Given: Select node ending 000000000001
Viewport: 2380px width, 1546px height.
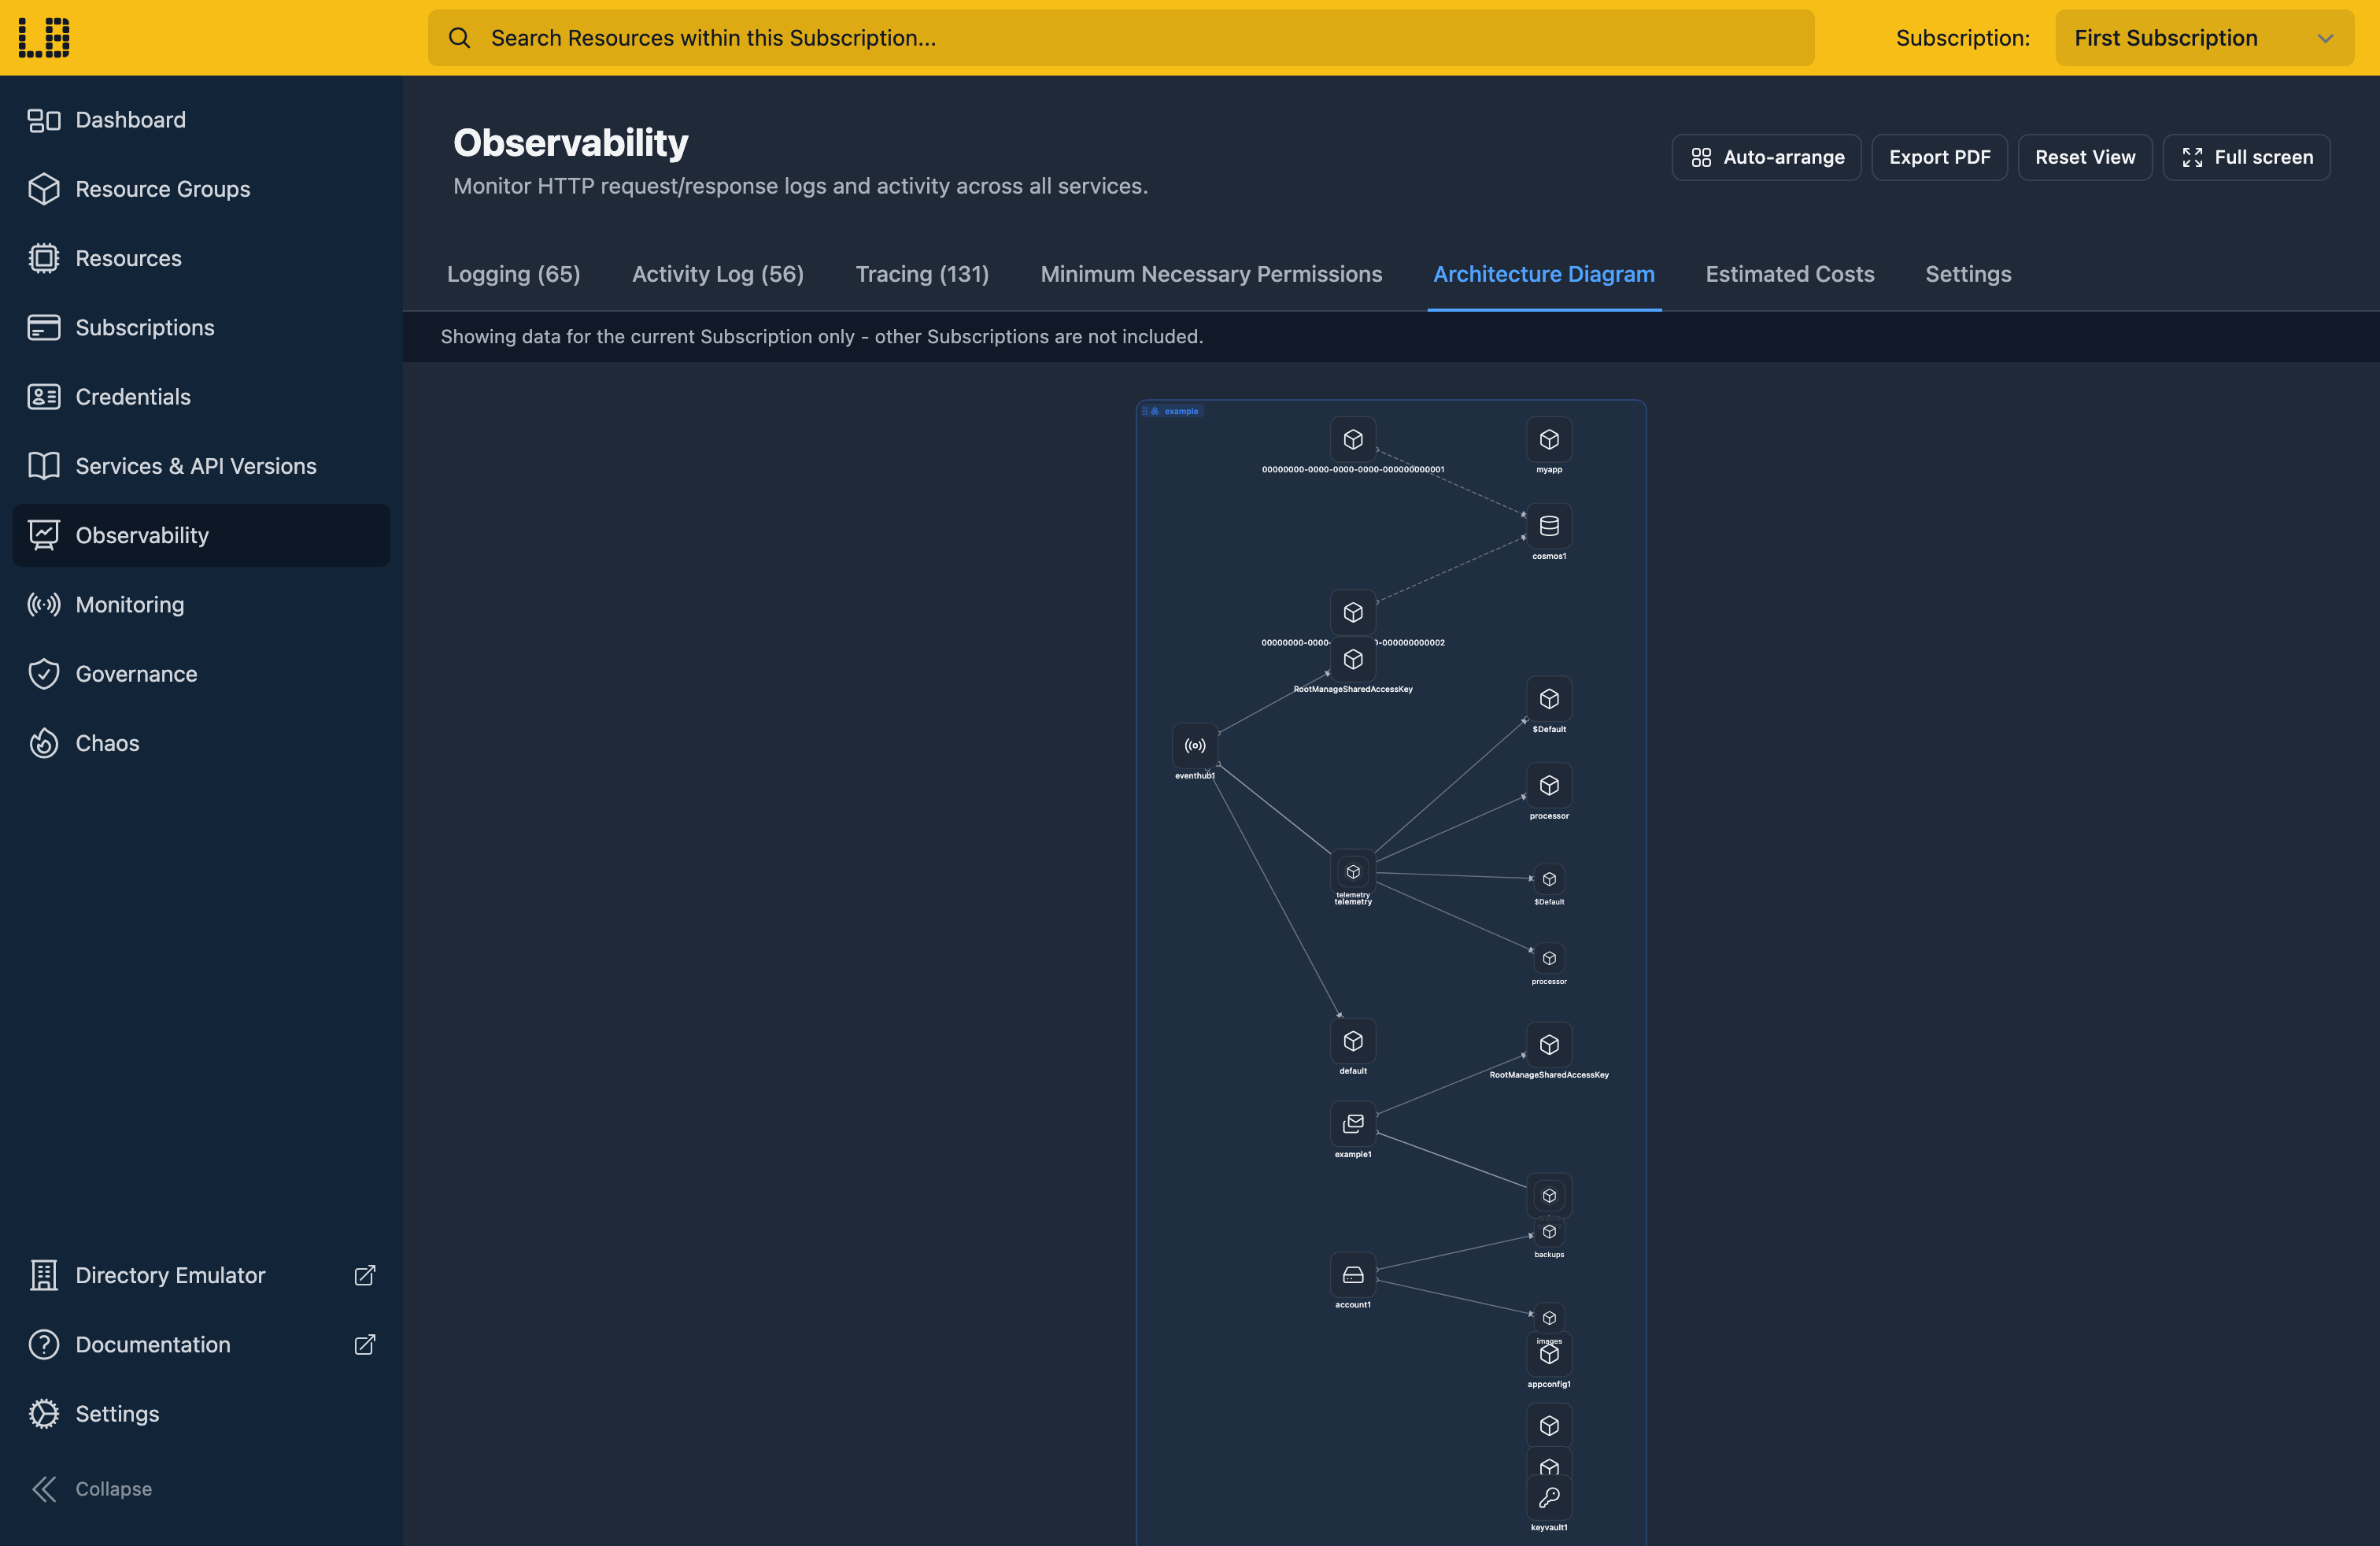Looking at the screenshot, I should coord(1353,439).
